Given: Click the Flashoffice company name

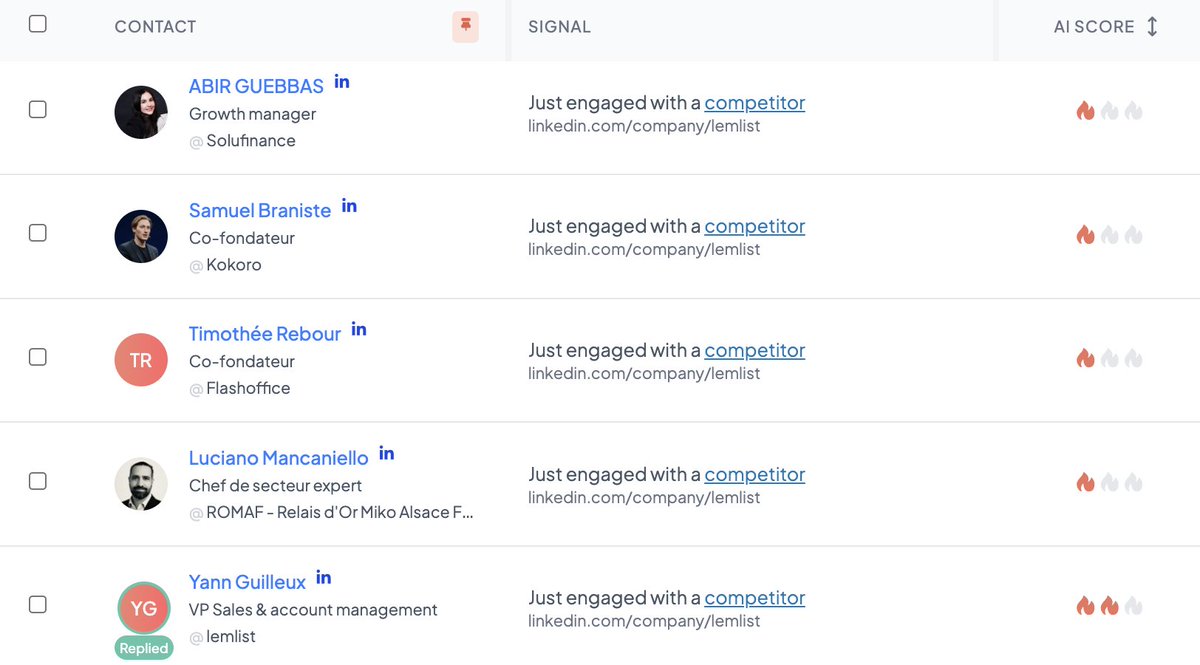Looking at the screenshot, I should (248, 388).
